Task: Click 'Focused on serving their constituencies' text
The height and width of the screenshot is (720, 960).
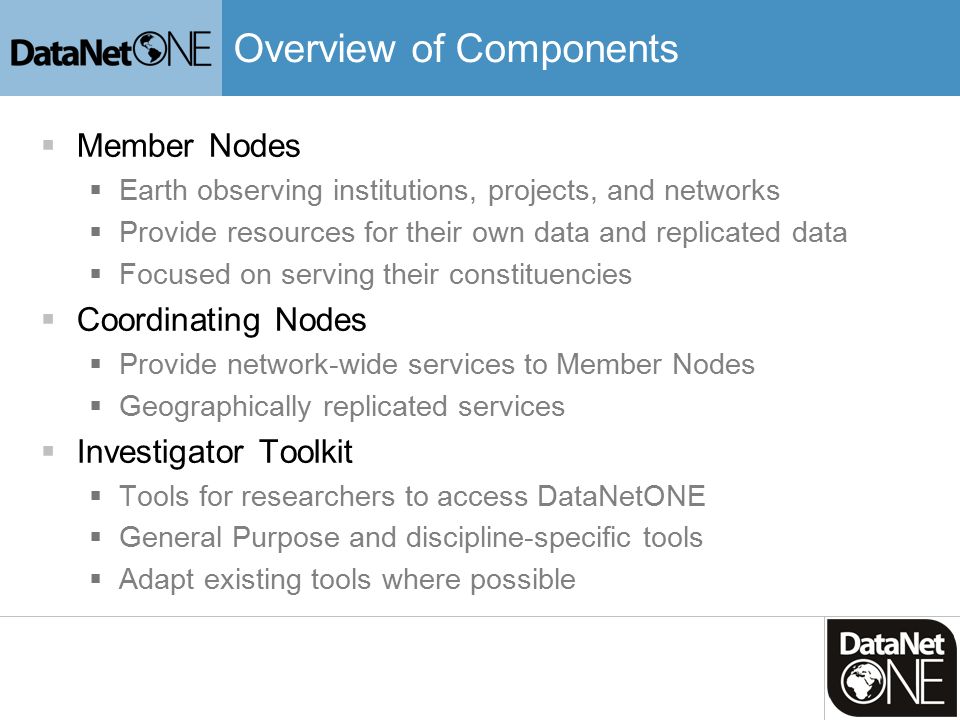Action: pos(375,274)
